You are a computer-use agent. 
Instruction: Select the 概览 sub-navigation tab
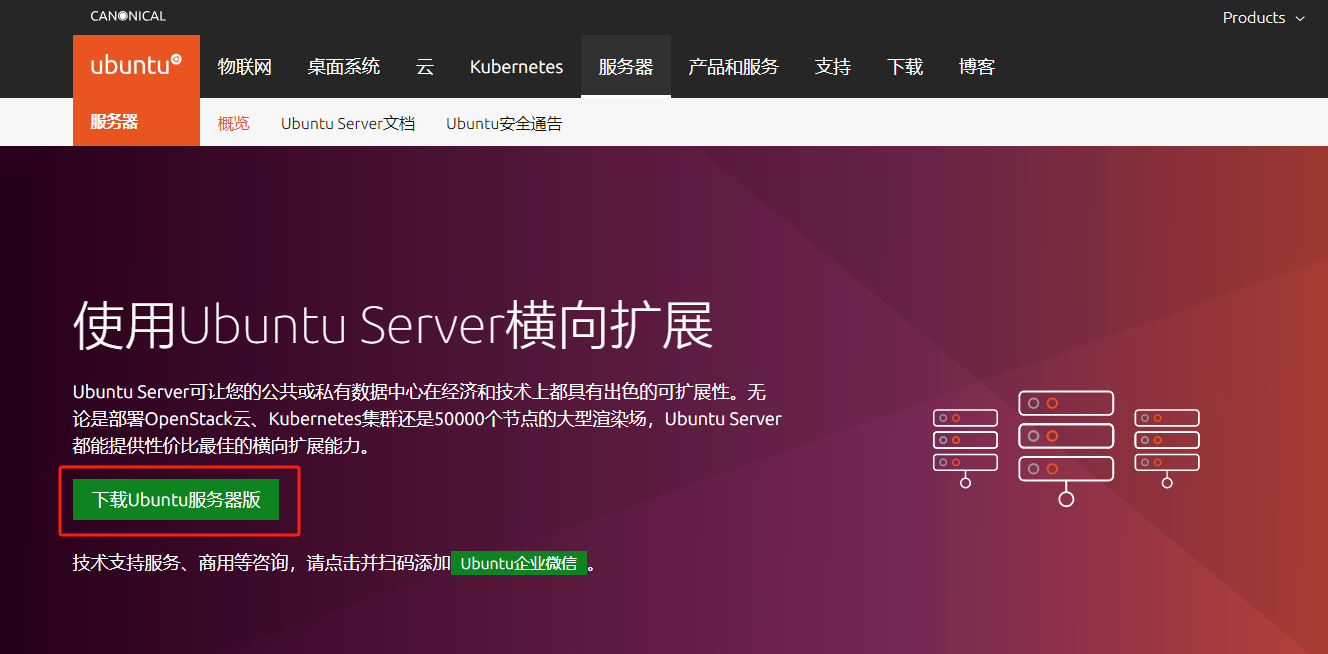(234, 124)
